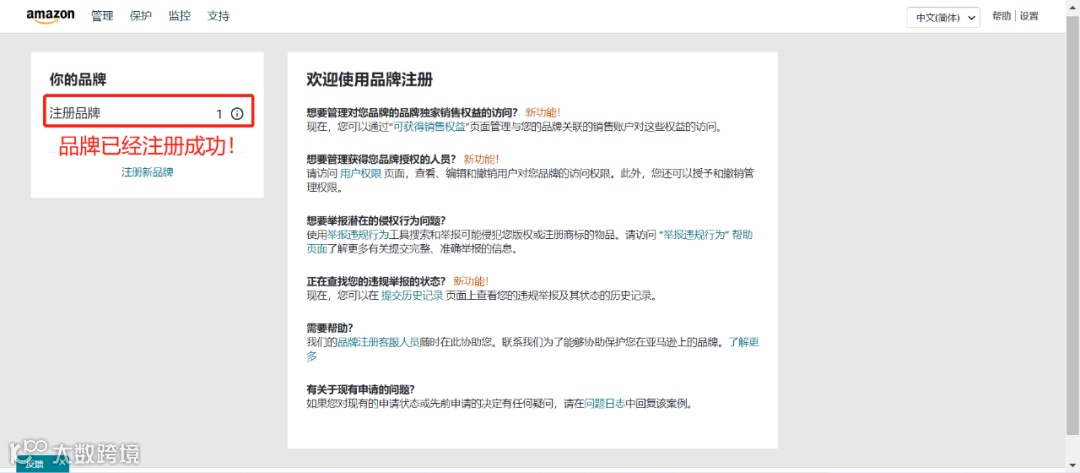
Task: Open the 支持 menu
Action: click(218, 16)
